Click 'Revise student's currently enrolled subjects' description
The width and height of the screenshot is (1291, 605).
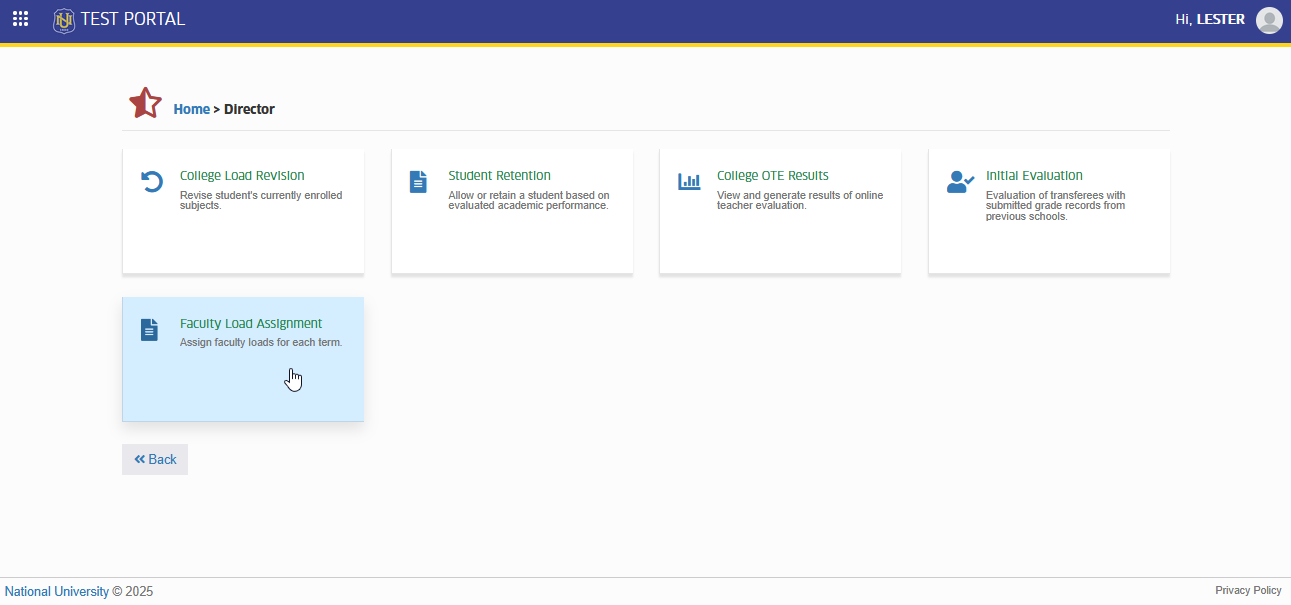261,200
